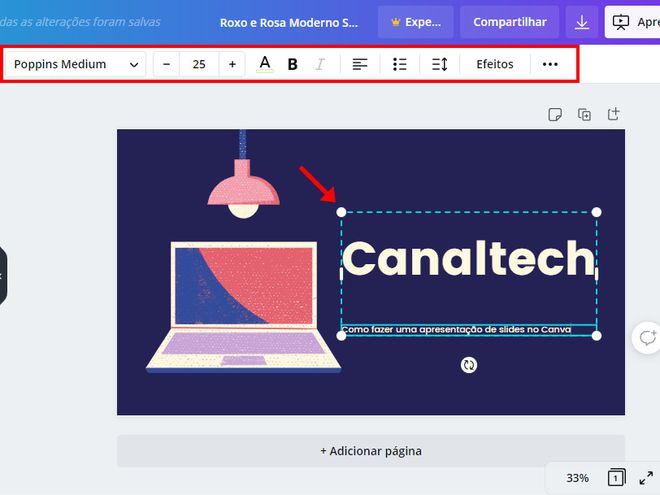The image size is (660, 495).
Task: Select the subtitle Como fazer uma apresentação
Action: click(456, 329)
